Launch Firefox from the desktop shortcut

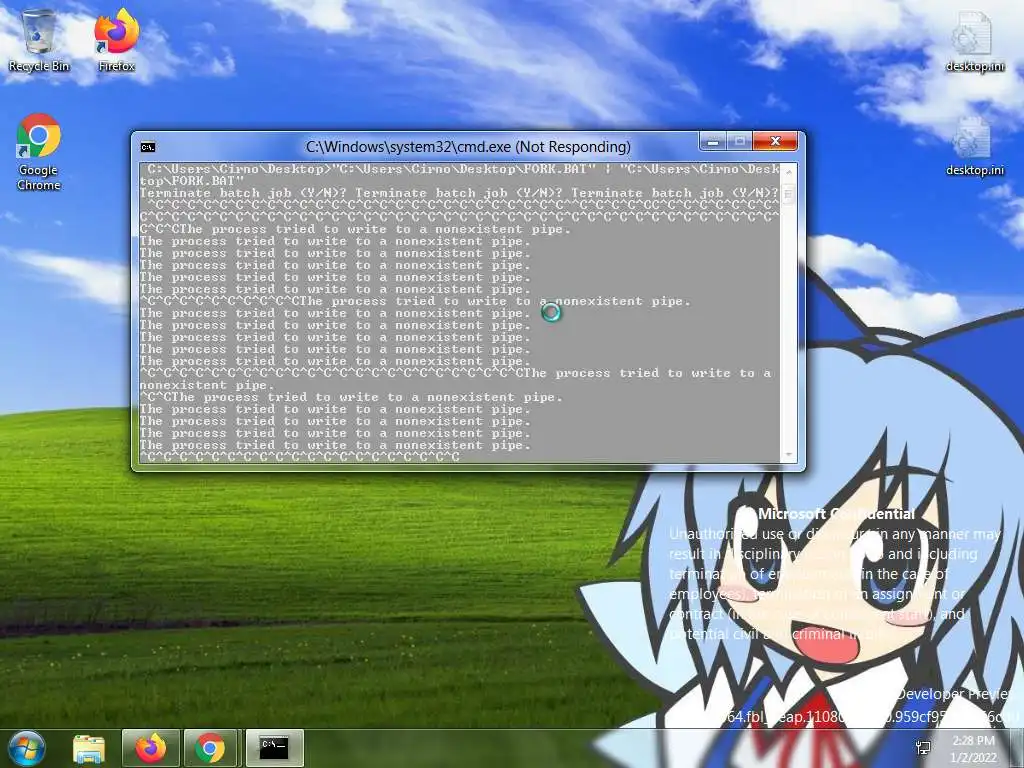pyautogui.click(x=116, y=40)
